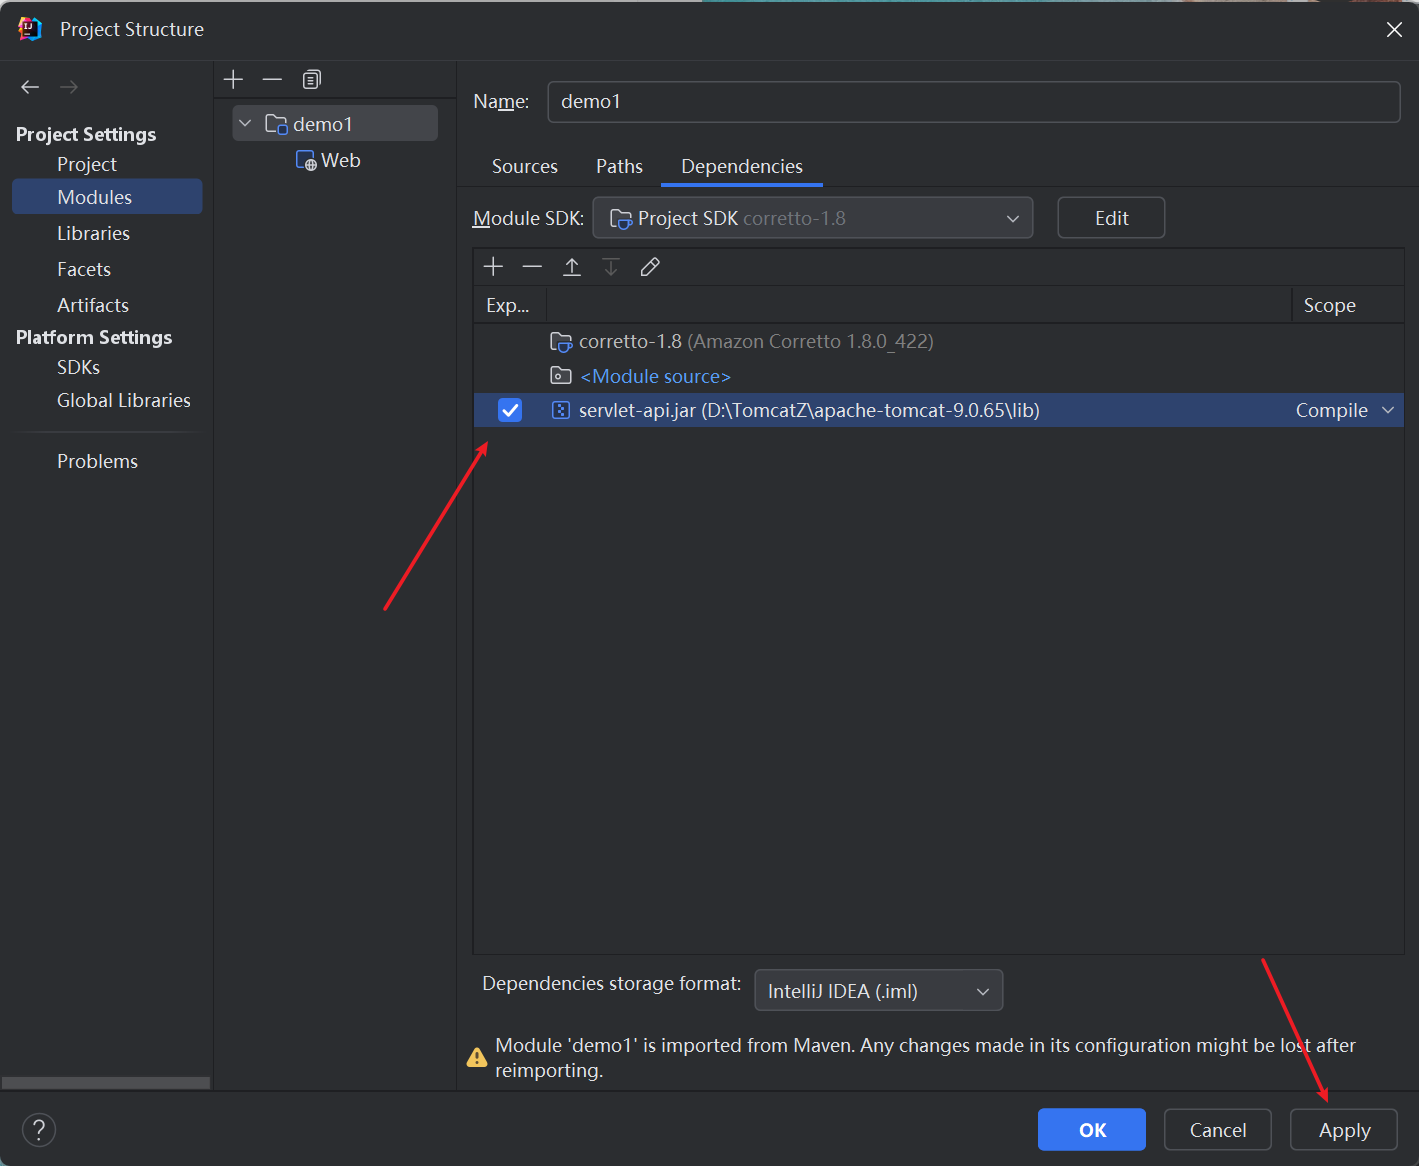The height and width of the screenshot is (1166, 1419).
Task: Click the IntelliJ IDEA logo icon
Action: pyautogui.click(x=30, y=29)
